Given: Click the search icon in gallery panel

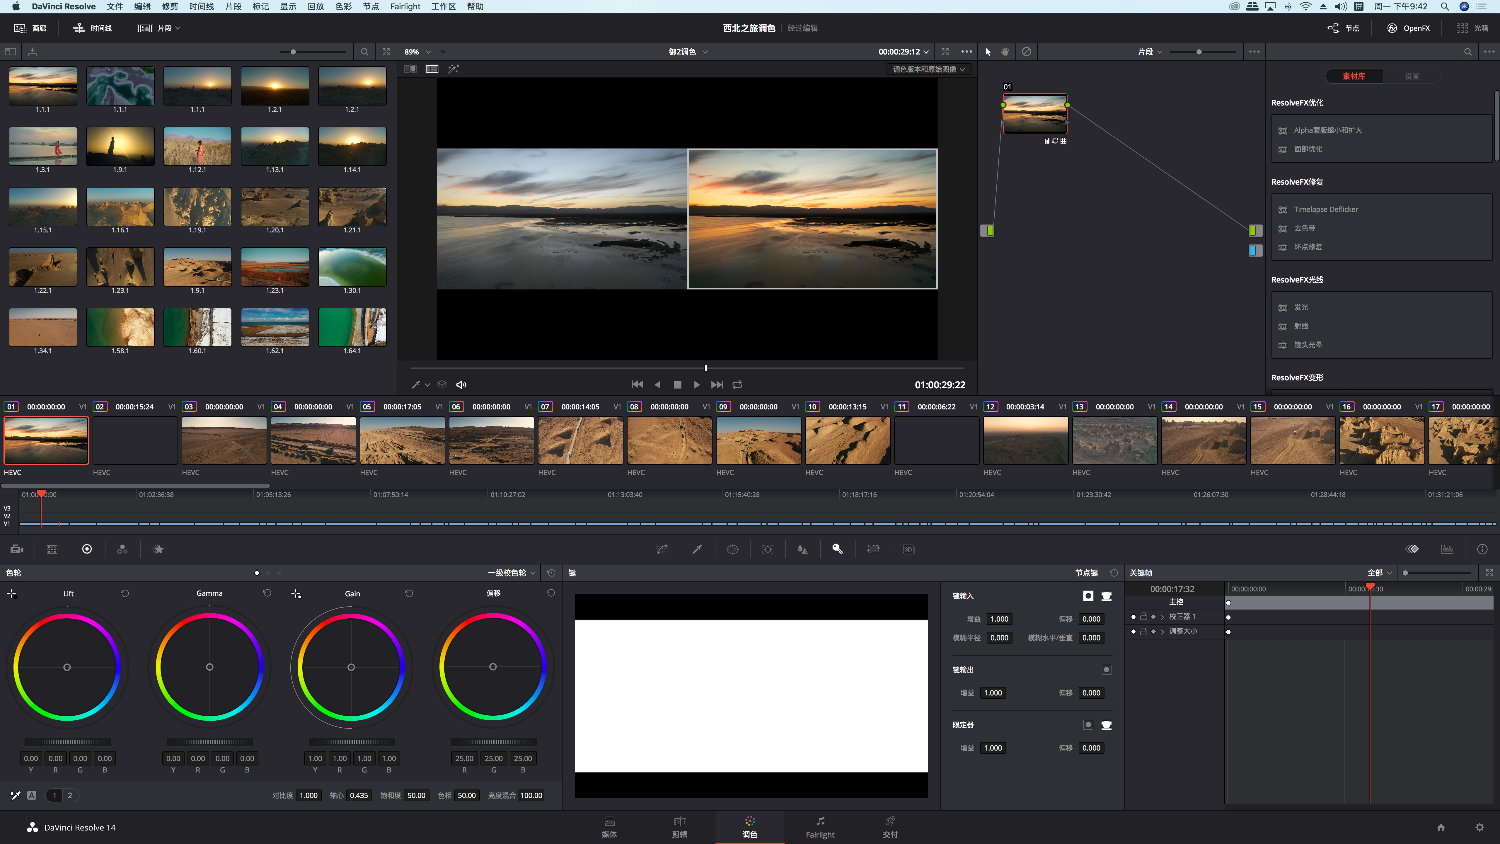Looking at the screenshot, I should (x=364, y=52).
